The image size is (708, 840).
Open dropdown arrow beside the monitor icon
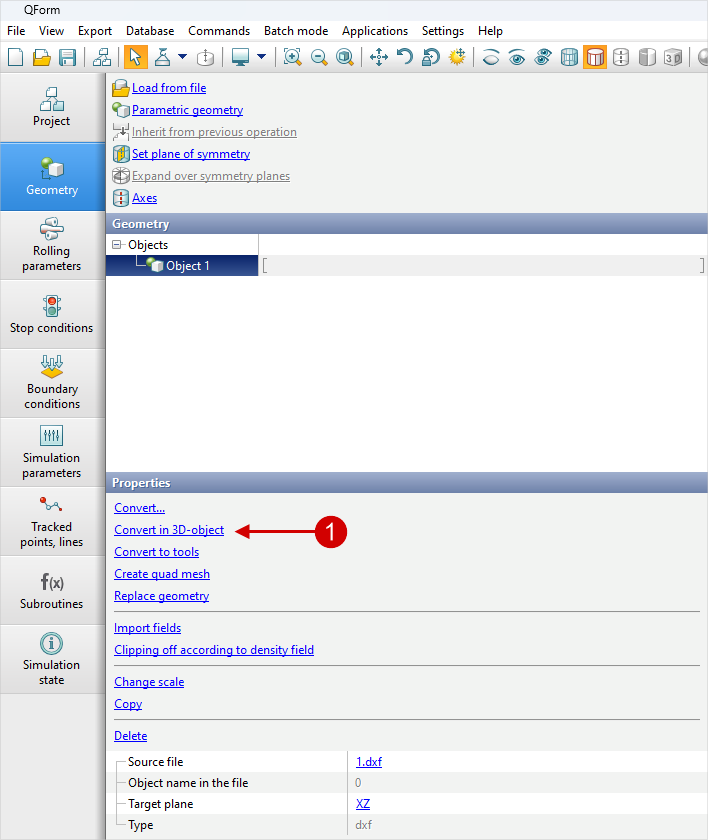[x=262, y=57]
